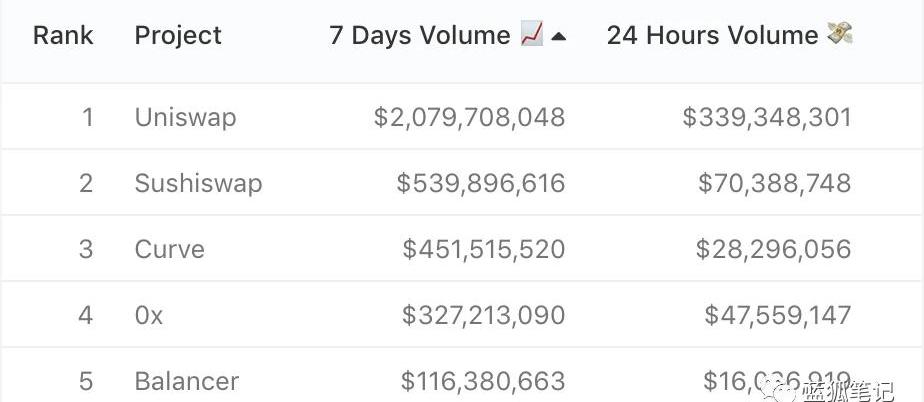The width and height of the screenshot is (924, 402).
Task: Click the 24 Hours Volume column header
Action: pos(712,36)
